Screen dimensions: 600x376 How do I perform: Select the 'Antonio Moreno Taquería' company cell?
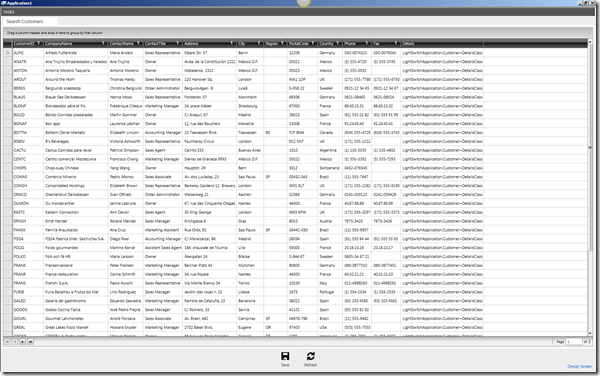tap(76, 70)
